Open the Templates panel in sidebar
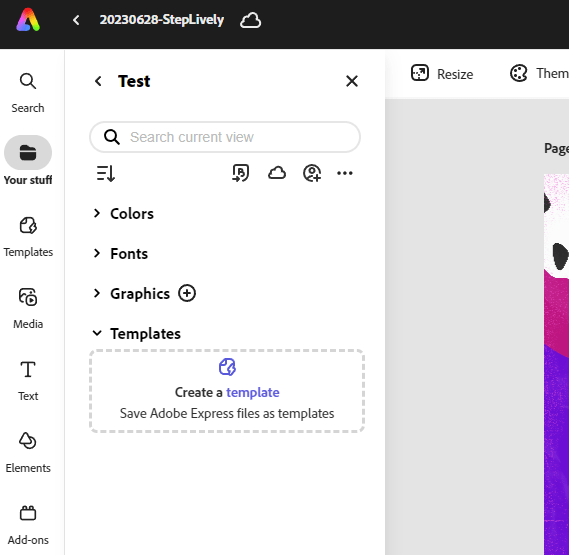The width and height of the screenshot is (569, 555). (x=28, y=237)
